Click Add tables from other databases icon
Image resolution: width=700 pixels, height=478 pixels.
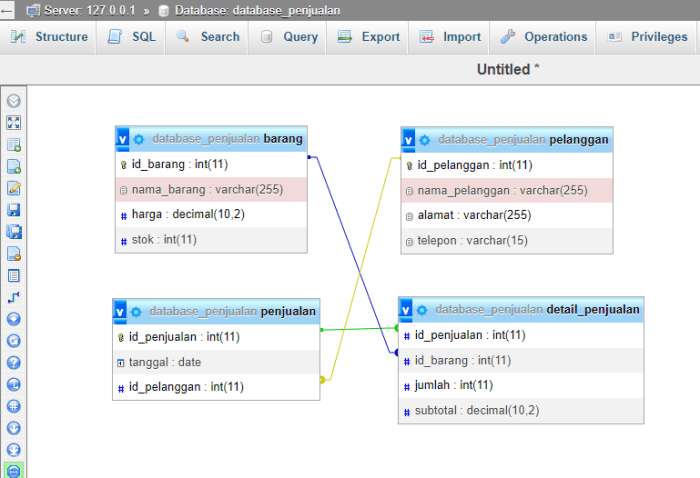13,145
